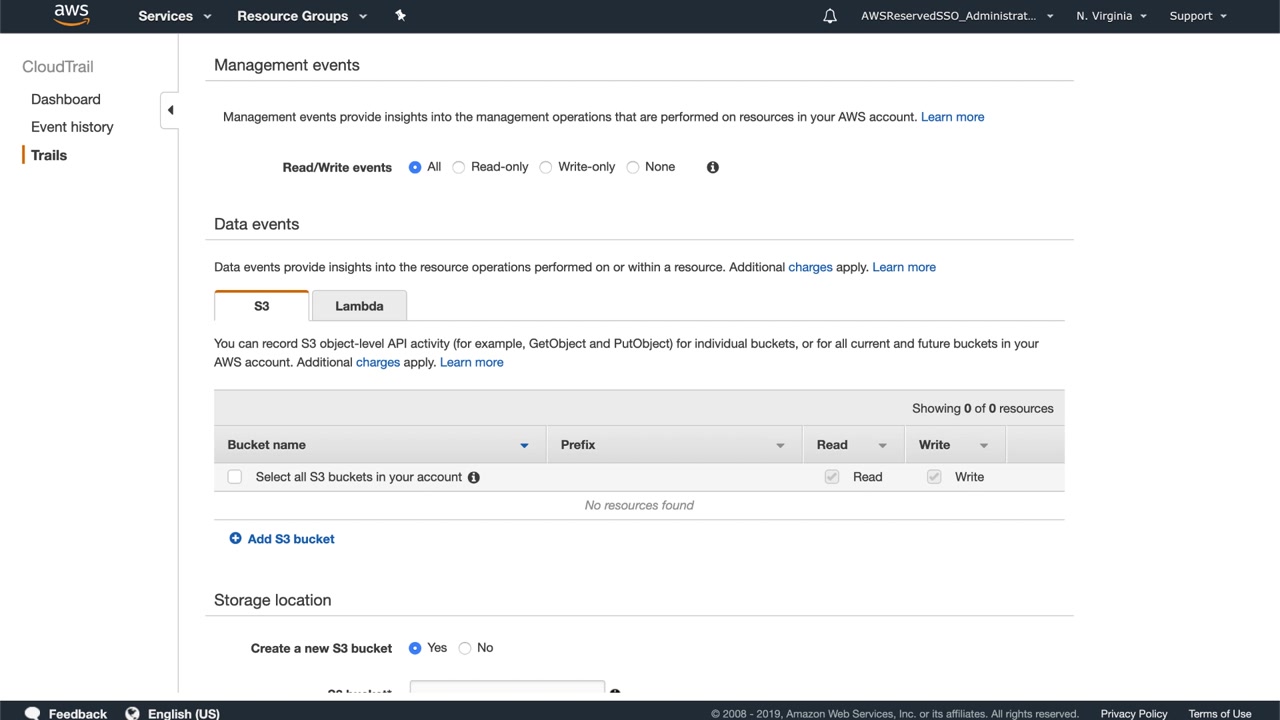The image size is (1280, 720).
Task: Collapse the CloudTrail sidebar arrow
Action: click(x=170, y=110)
